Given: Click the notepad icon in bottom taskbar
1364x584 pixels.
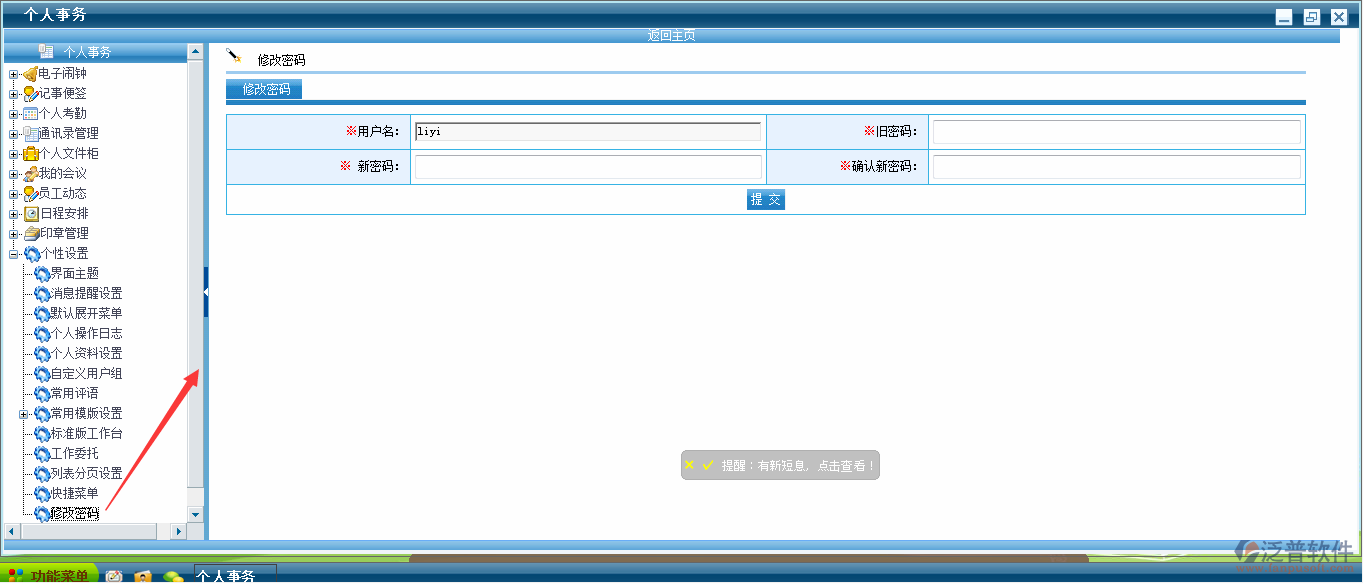Looking at the screenshot, I should click(x=114, y=576).
